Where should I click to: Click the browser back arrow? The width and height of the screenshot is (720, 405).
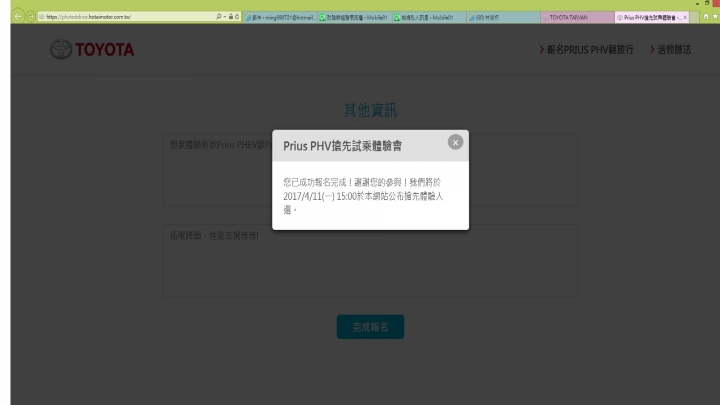point(18,17)
